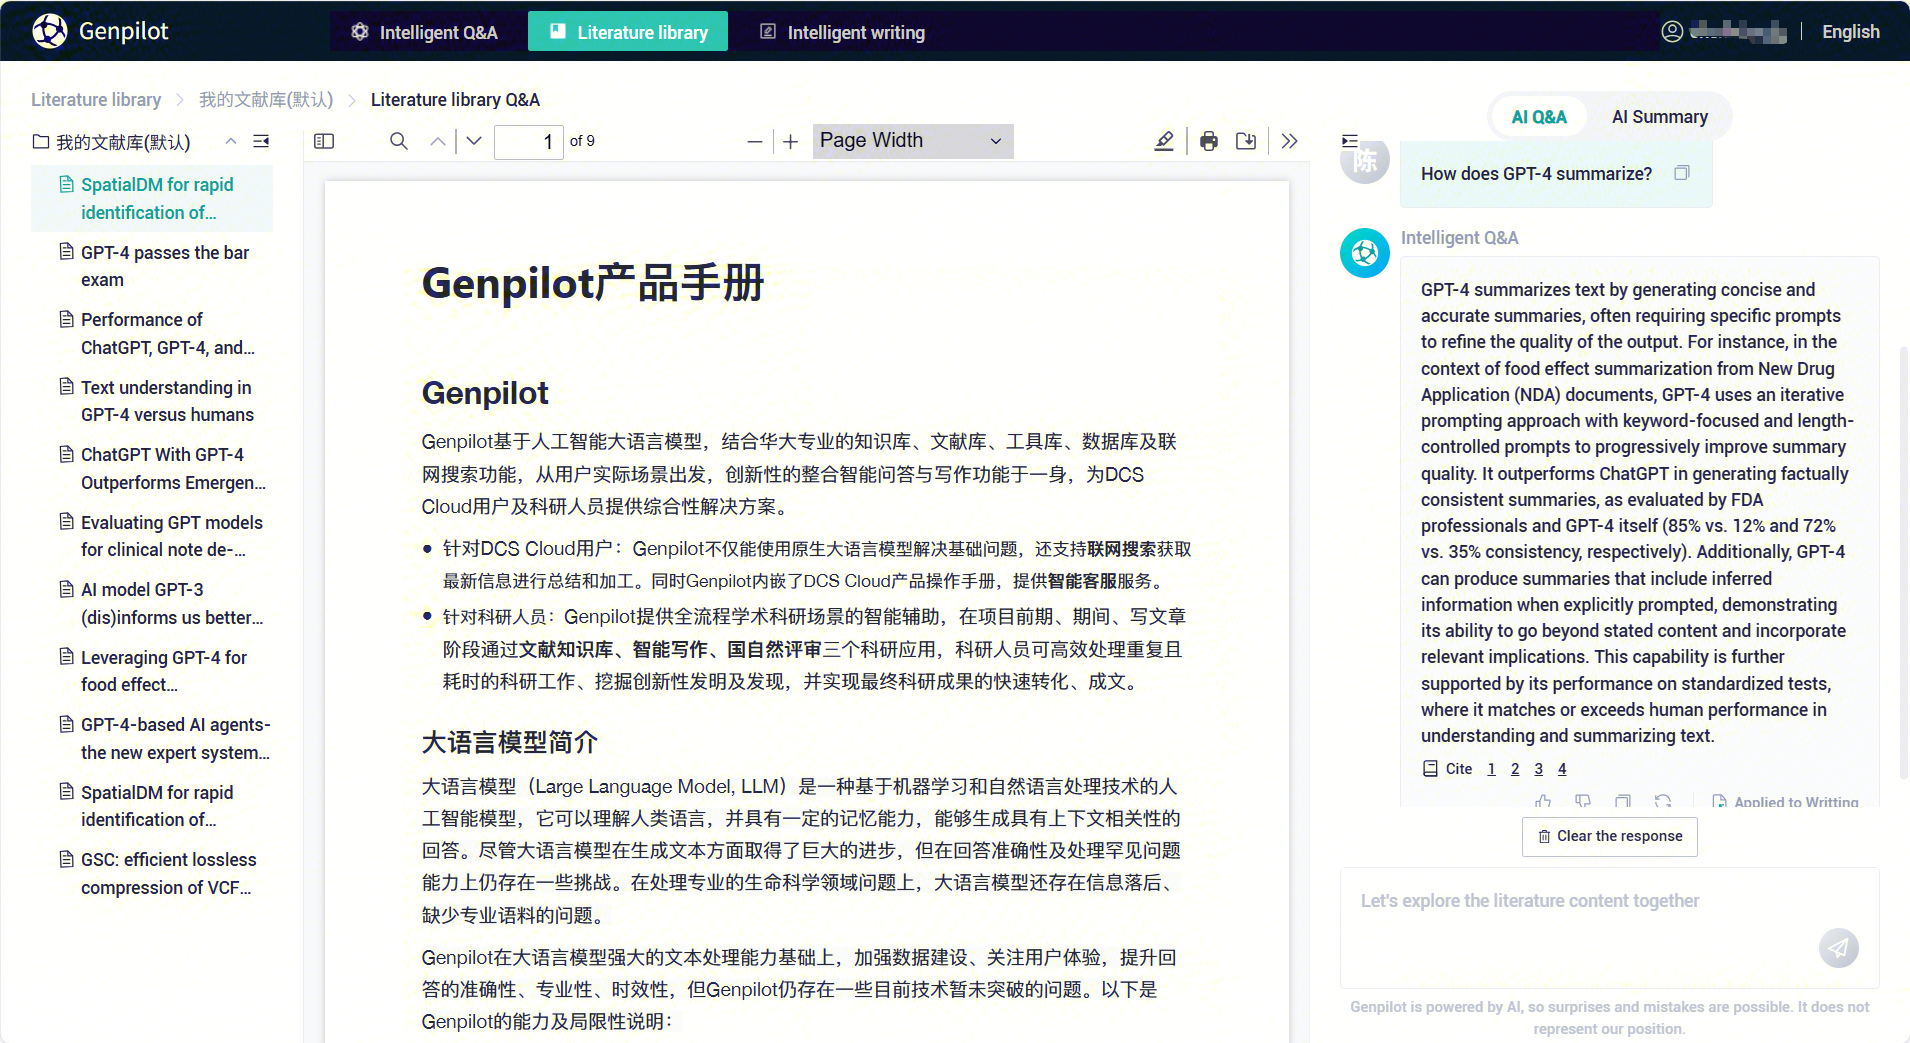Download the PDF file
1910x1043 pixels.
coord(1246,141)
